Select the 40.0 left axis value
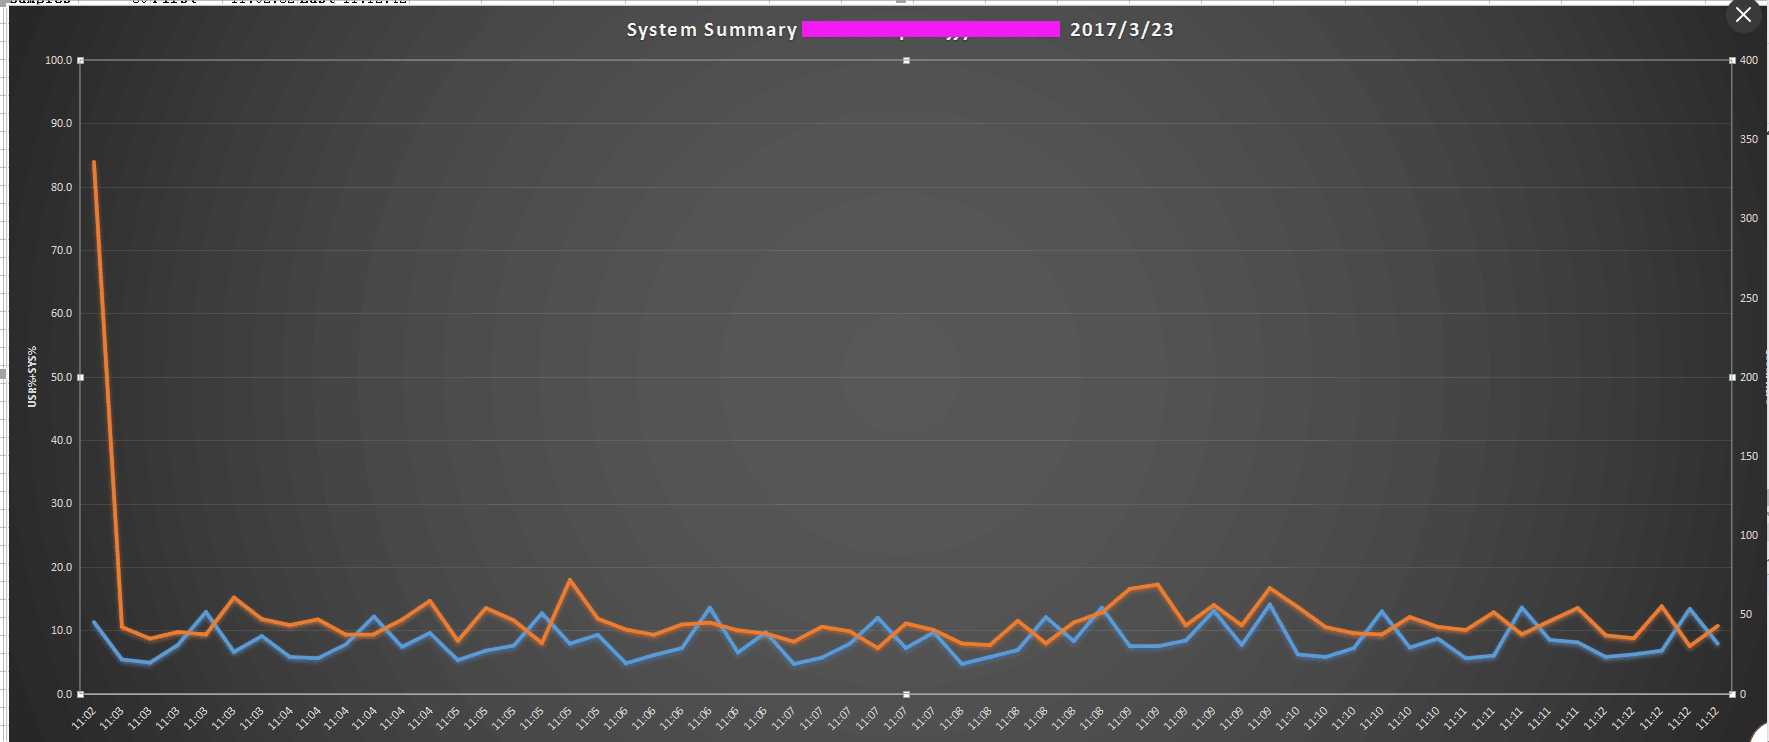The width and height of the screenshot is (1769, 742). (62, 440)
